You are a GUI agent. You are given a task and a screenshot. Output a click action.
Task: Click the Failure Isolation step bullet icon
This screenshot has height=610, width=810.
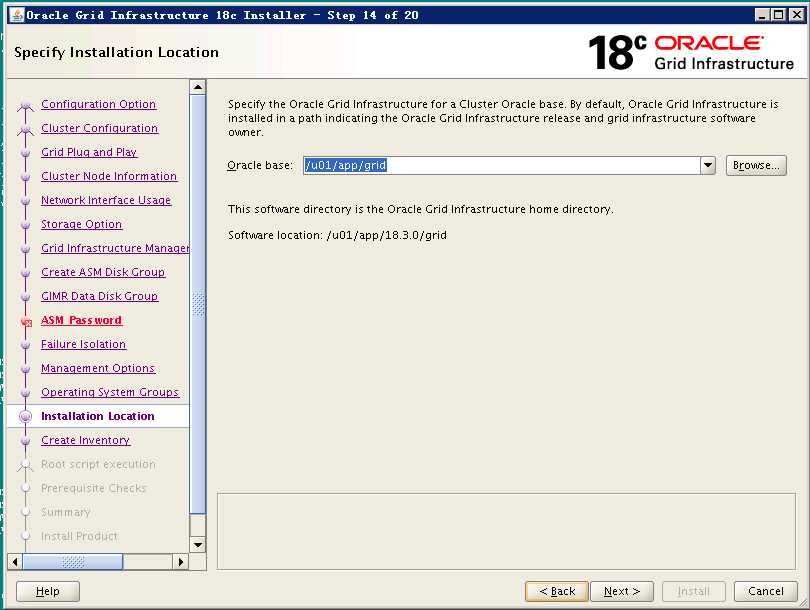pos(25,345)
